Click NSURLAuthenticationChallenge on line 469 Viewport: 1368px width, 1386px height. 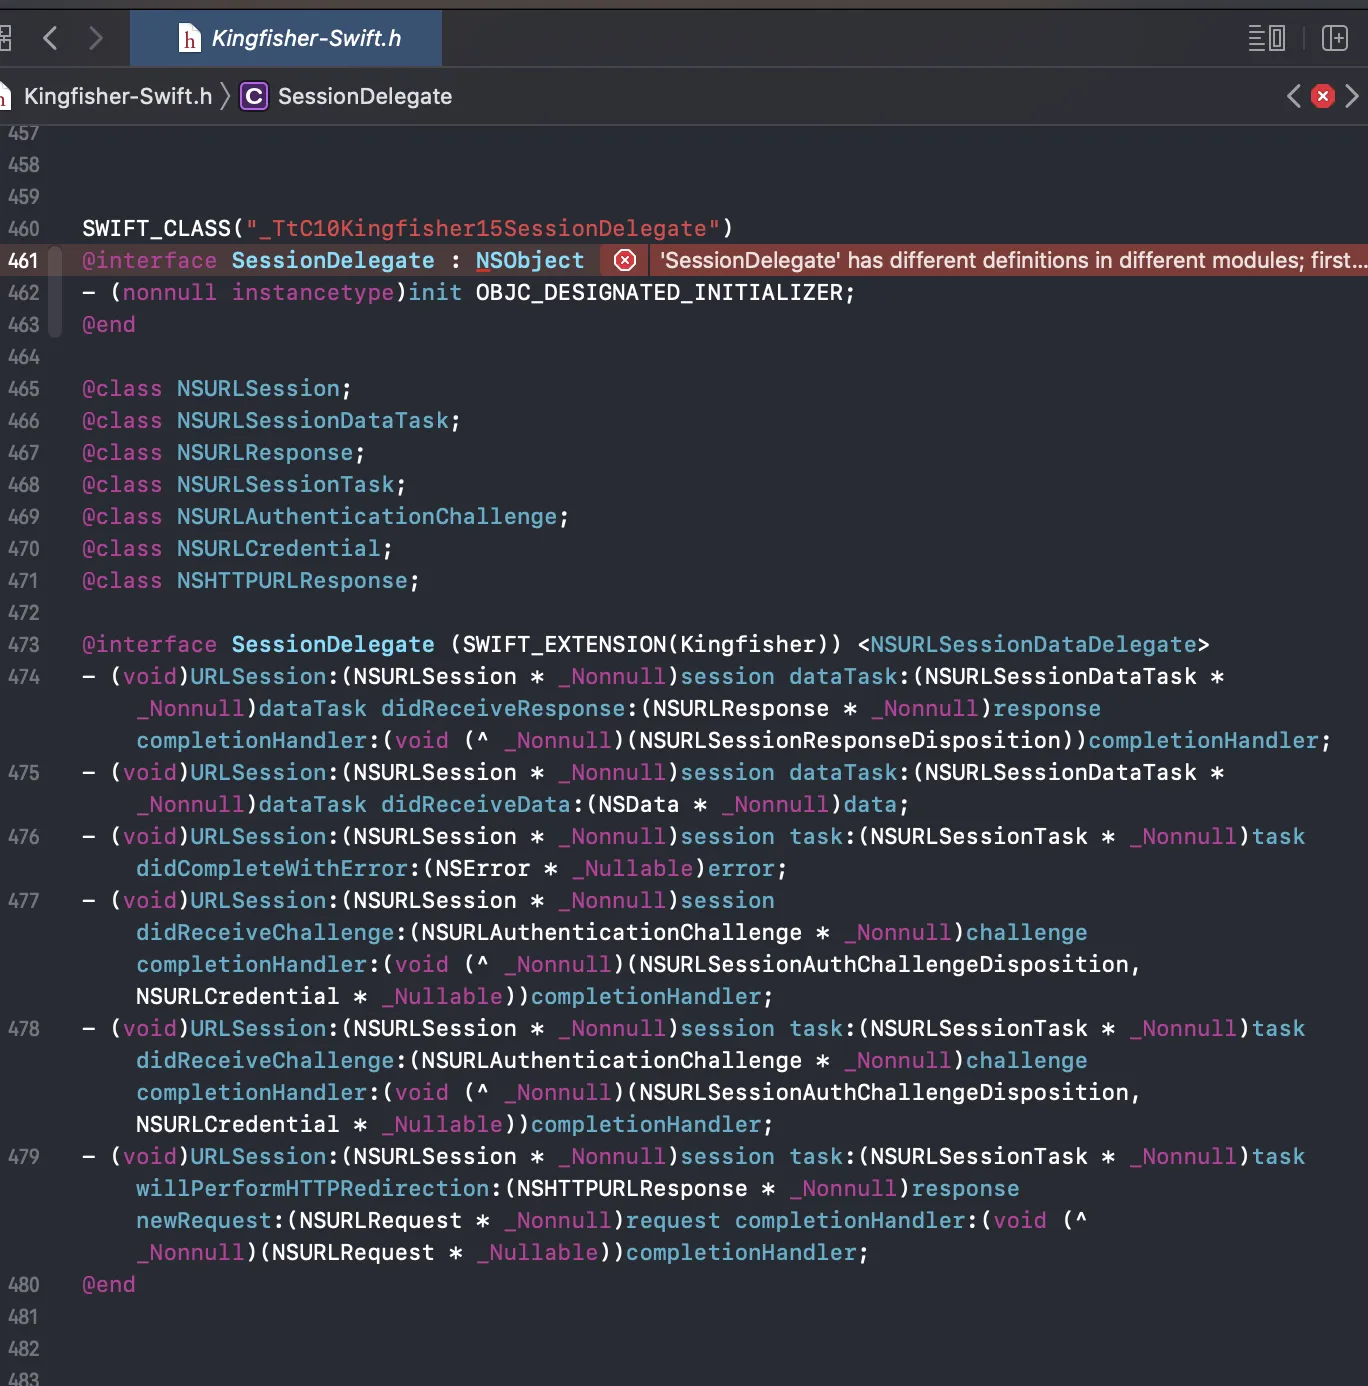coord(367,517)
